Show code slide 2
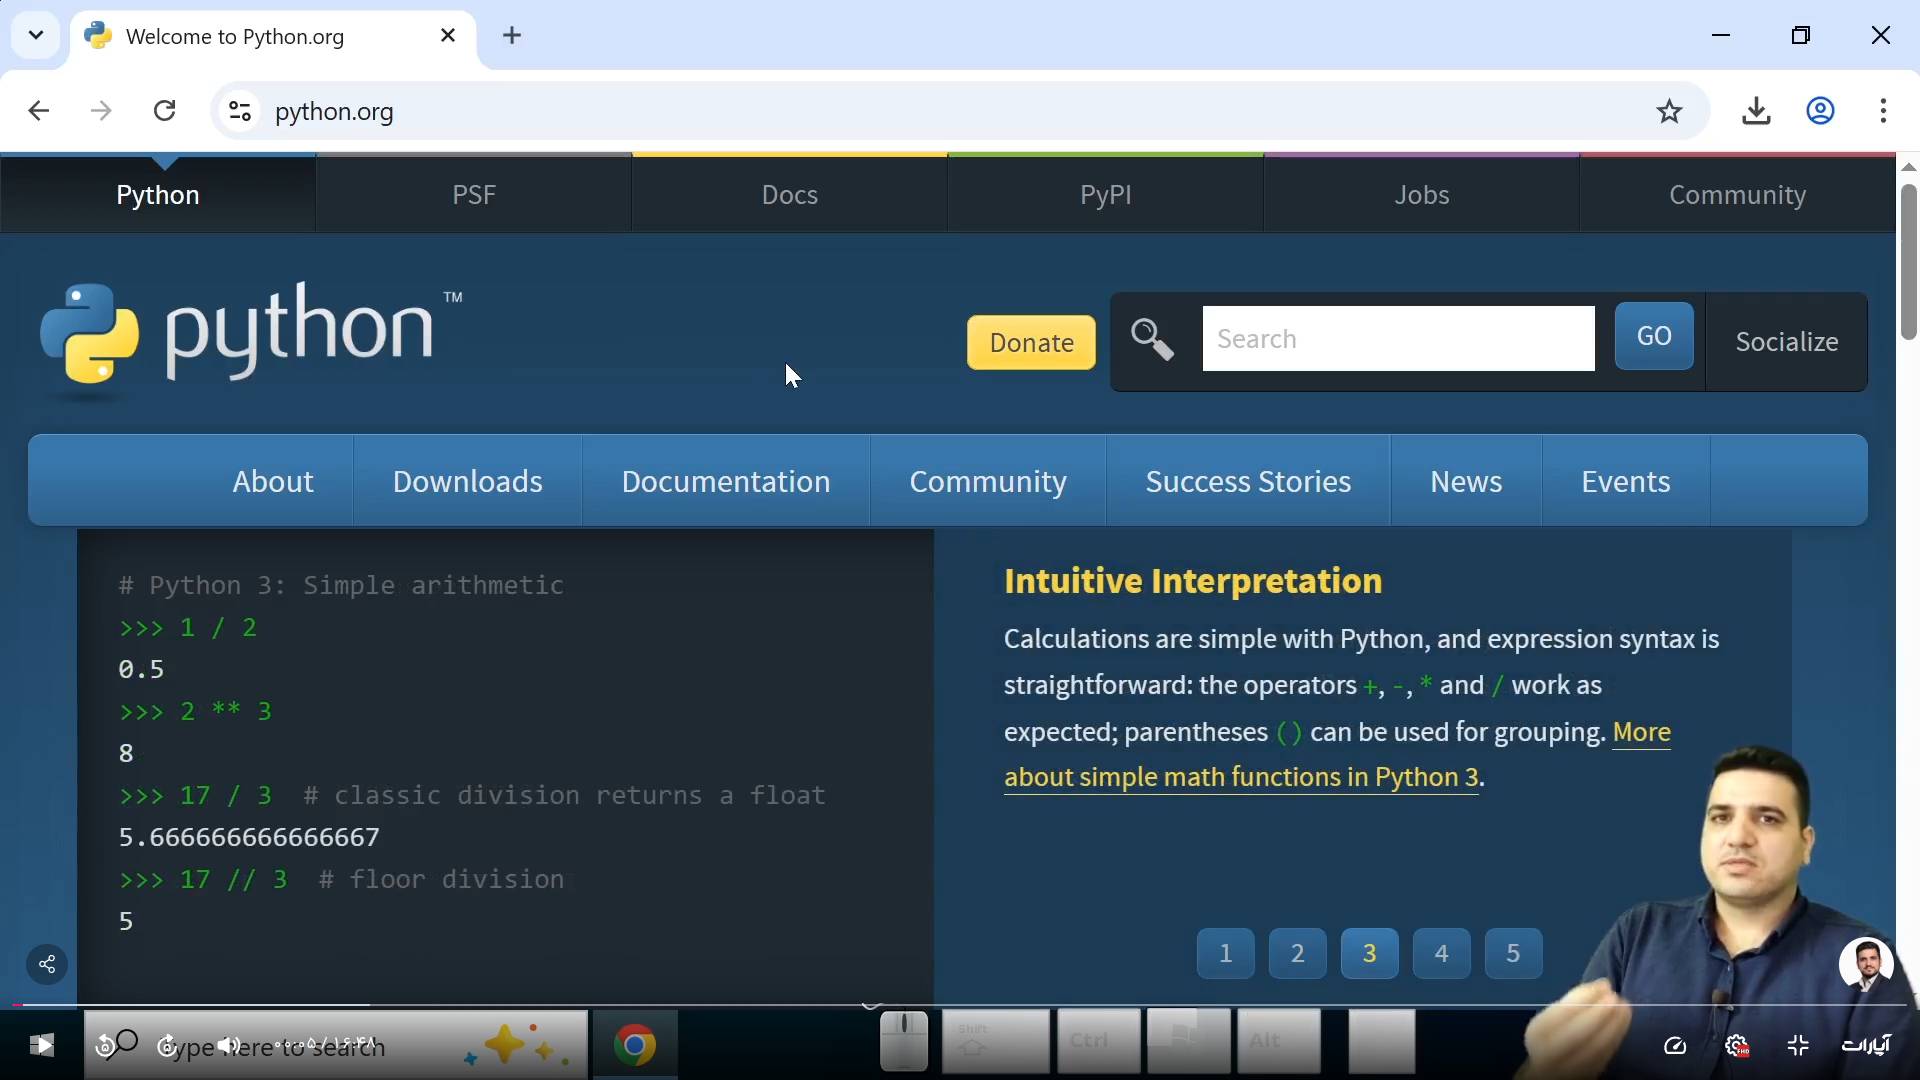Viewport: 1920px width, 1080px height. [1298, 954]
